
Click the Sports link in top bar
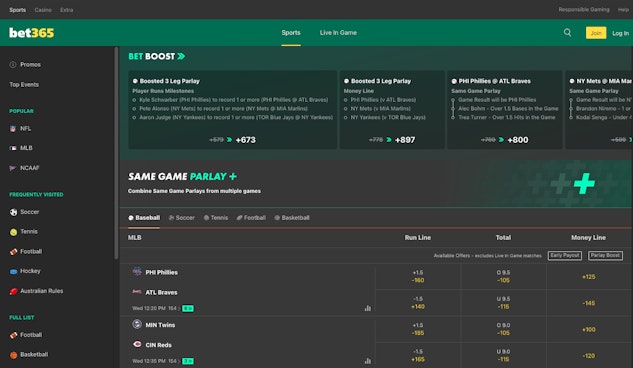[17, 10]
